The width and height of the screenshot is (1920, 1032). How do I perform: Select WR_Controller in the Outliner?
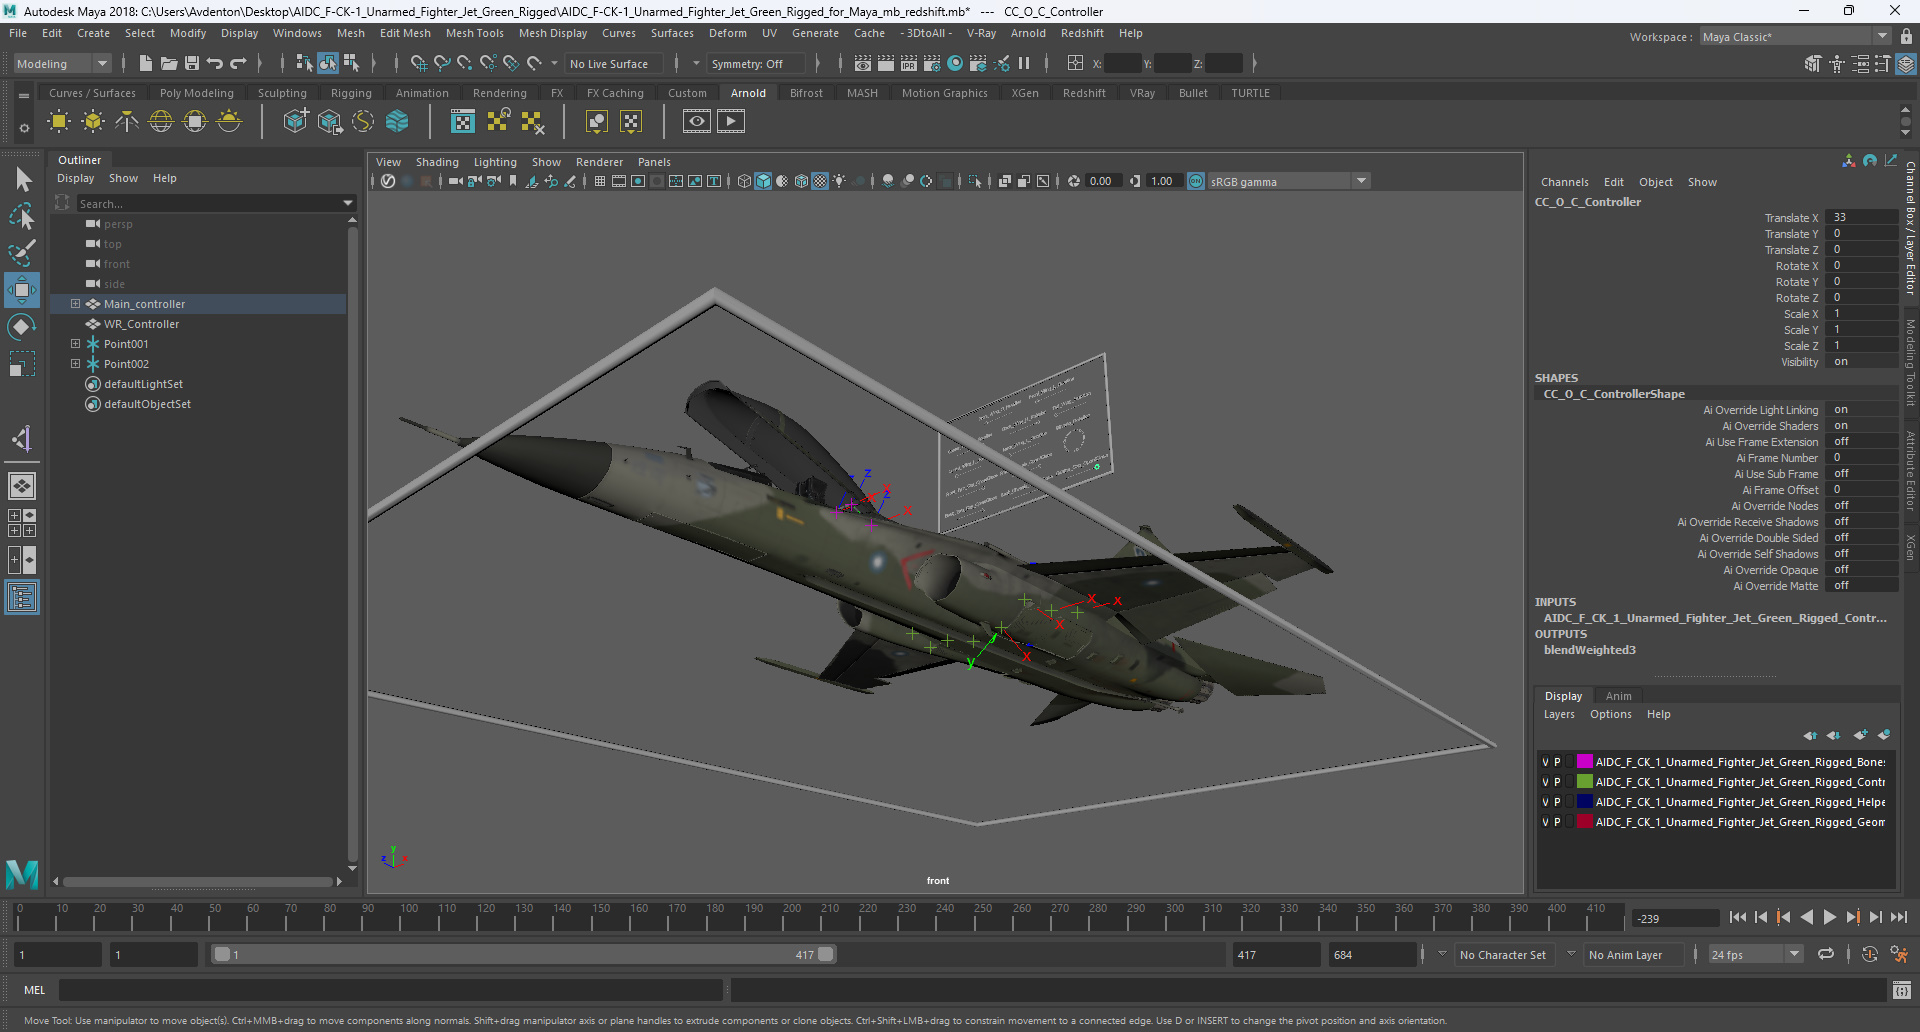click(x=141, y=324)
